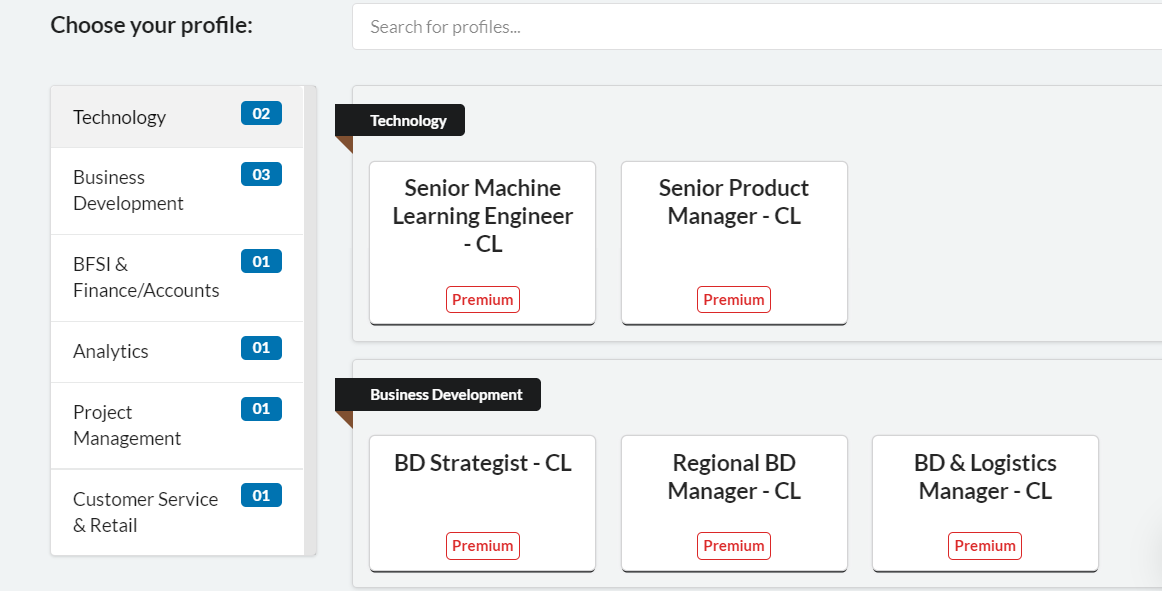This screenshot has height=591, width=1162.
Task: Select the Technology category in sidebar
Action: [x=120, y=117]
